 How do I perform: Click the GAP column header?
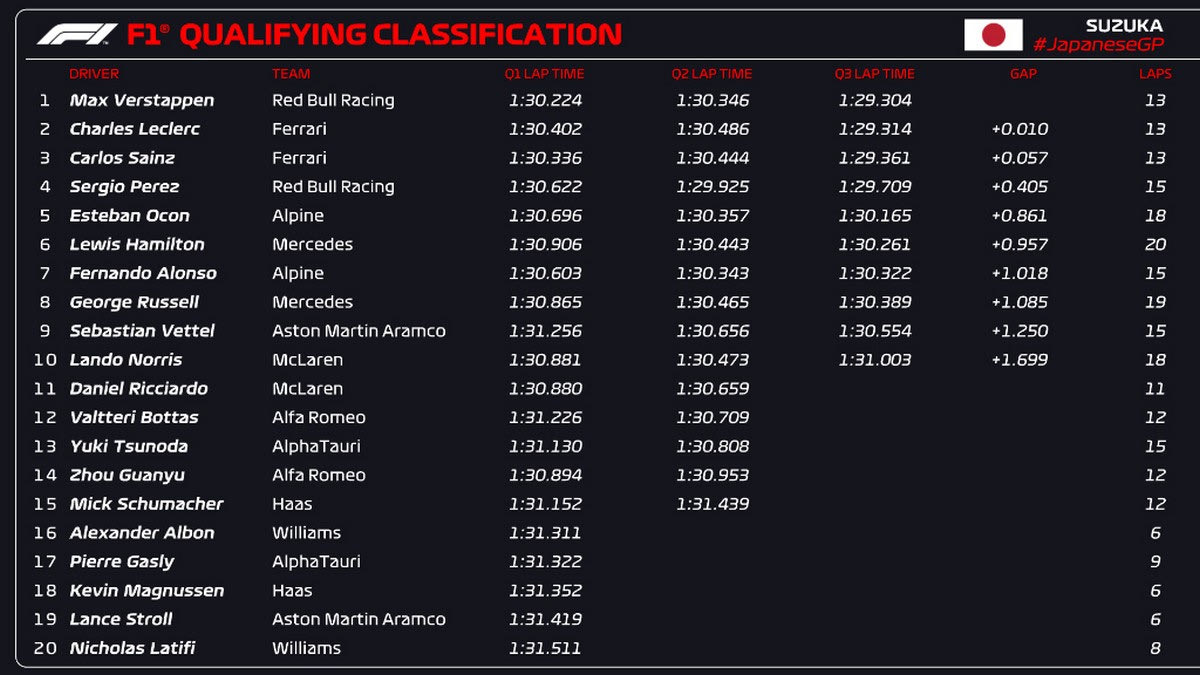pos(1023,73)
